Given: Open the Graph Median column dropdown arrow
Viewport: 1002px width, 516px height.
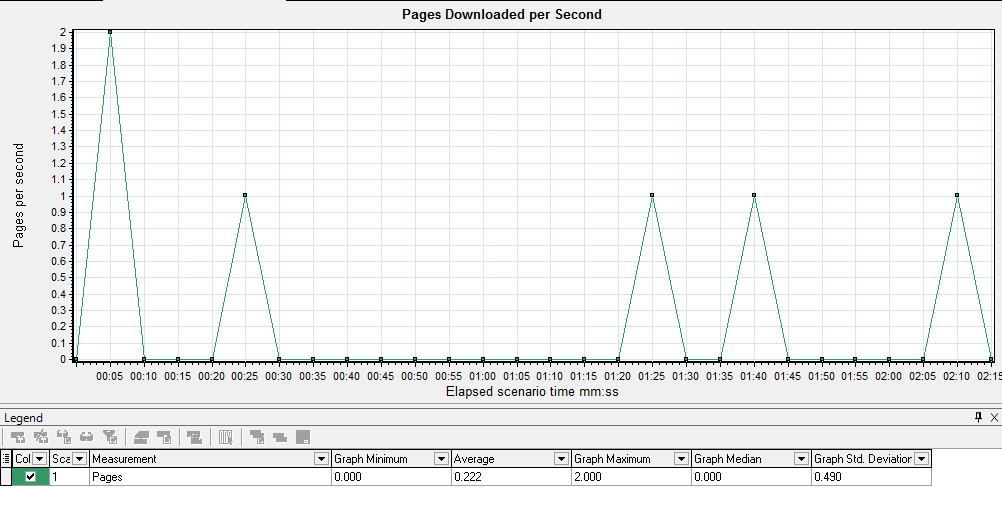Looking at the screenshot, I should click(801, 459).
